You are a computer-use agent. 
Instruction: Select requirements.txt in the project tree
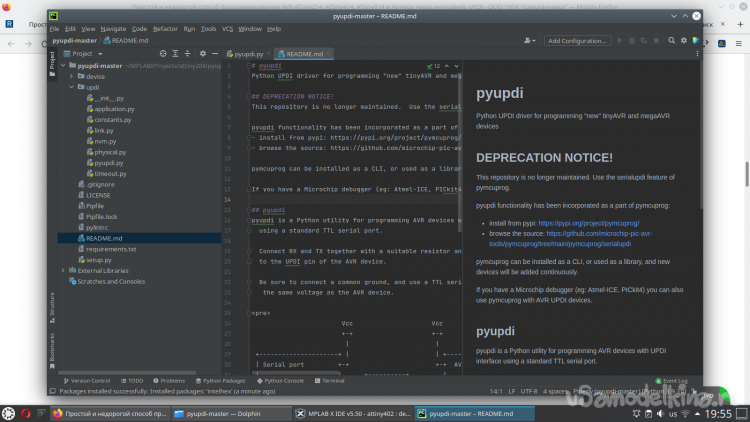[111, 249]
